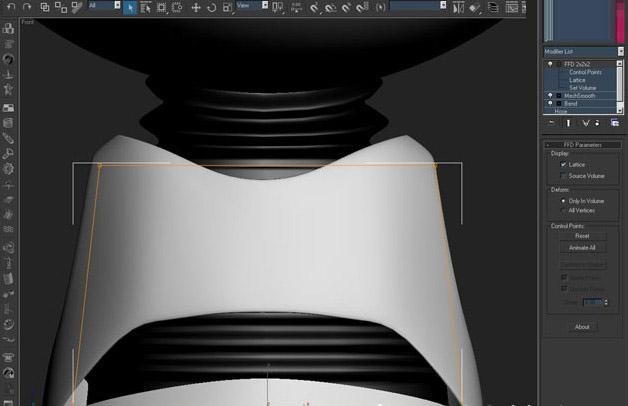Image resolution: width=628 pixels, height=406 pixels.
Task: Open Configure Modifier Sets icon
Action: [x=615, y=123]
